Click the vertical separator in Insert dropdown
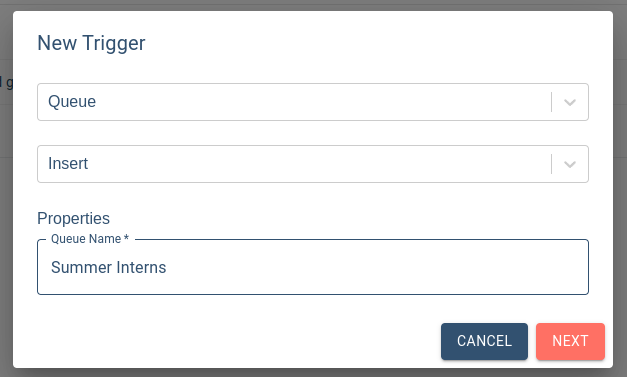627x377 pixels. [551, 164]
